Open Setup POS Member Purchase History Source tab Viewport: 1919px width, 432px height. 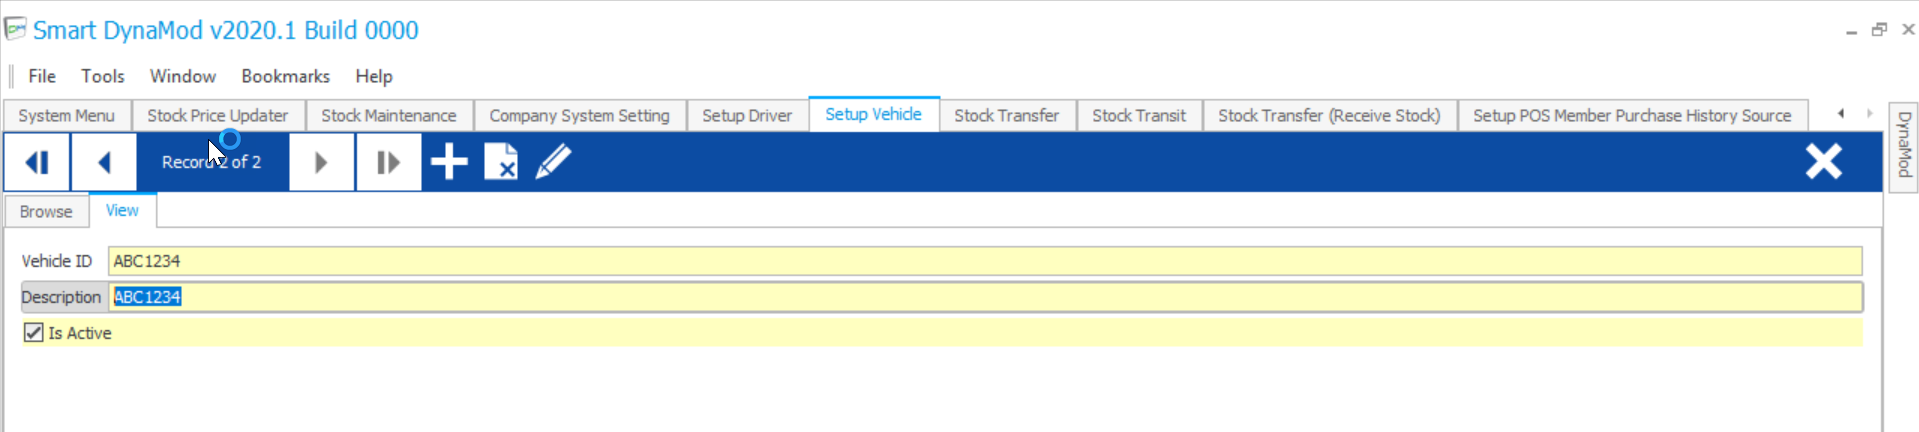click(x=1632, y=116)
